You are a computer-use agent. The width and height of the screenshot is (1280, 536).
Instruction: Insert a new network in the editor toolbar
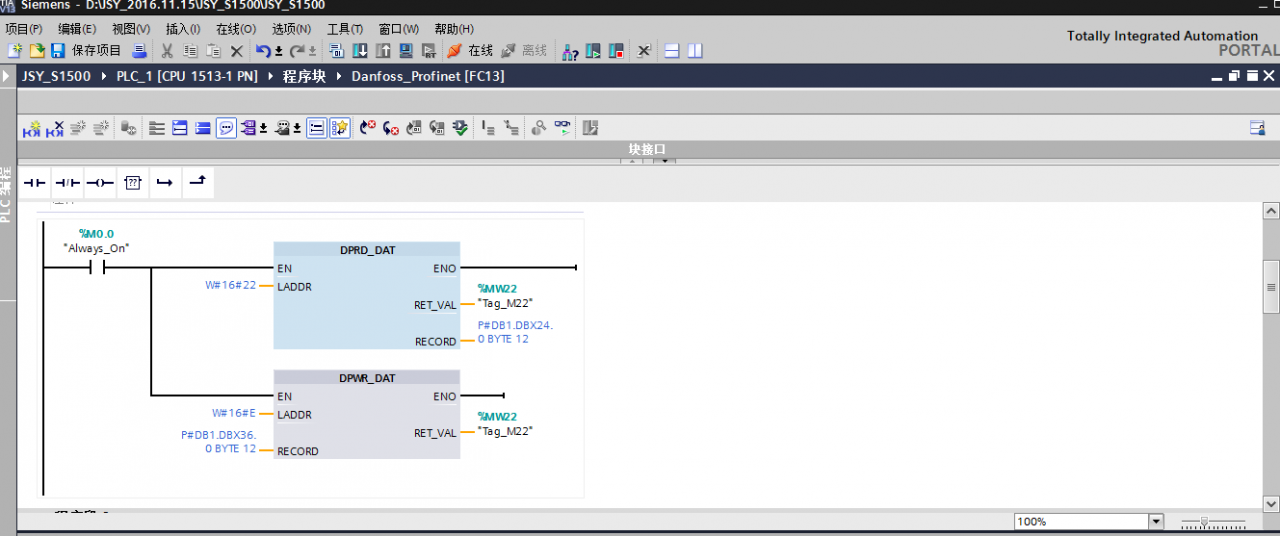(32, 128)
